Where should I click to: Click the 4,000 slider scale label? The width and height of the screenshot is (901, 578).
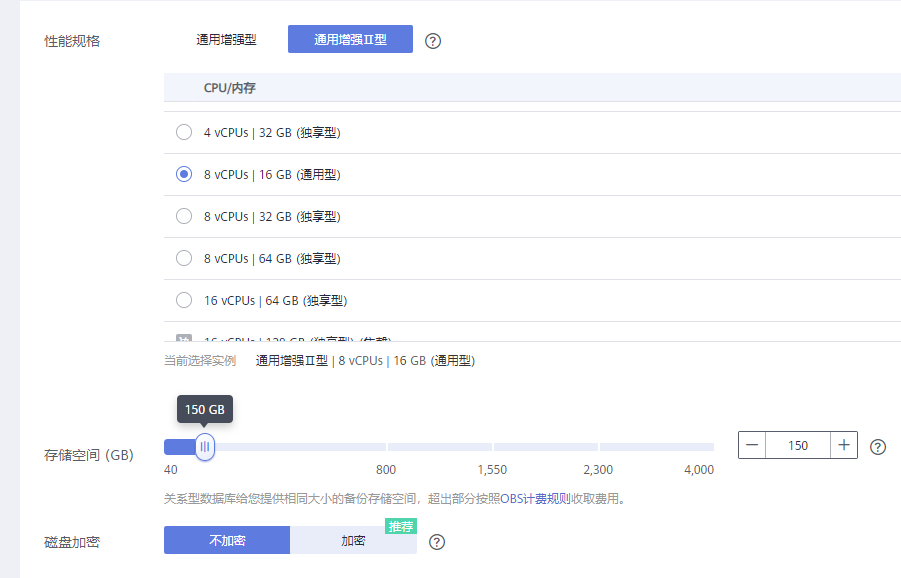tap(699, 470)
